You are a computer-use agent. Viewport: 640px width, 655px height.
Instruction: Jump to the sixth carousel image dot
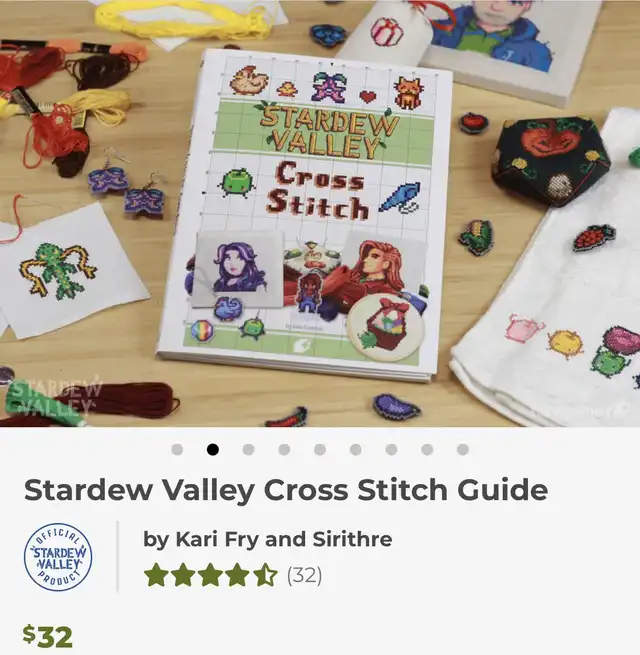point(356,449)
